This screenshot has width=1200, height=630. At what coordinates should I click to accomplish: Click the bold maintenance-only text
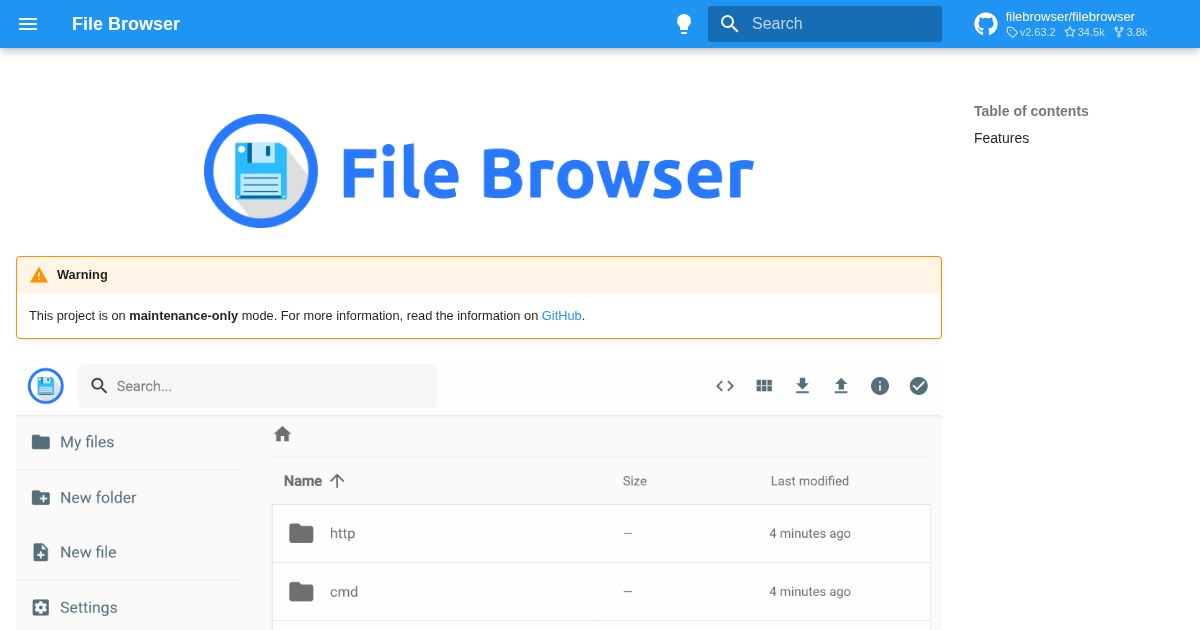click(x=184, y=315)
